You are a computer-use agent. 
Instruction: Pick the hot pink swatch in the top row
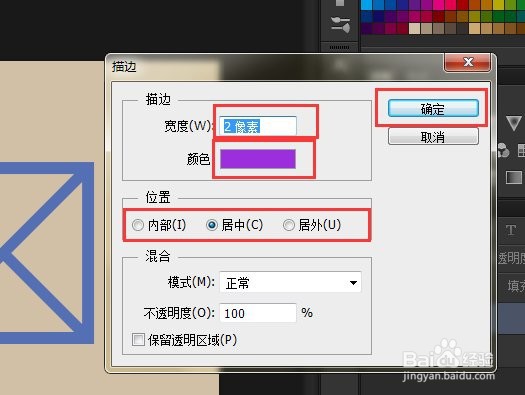439,5
